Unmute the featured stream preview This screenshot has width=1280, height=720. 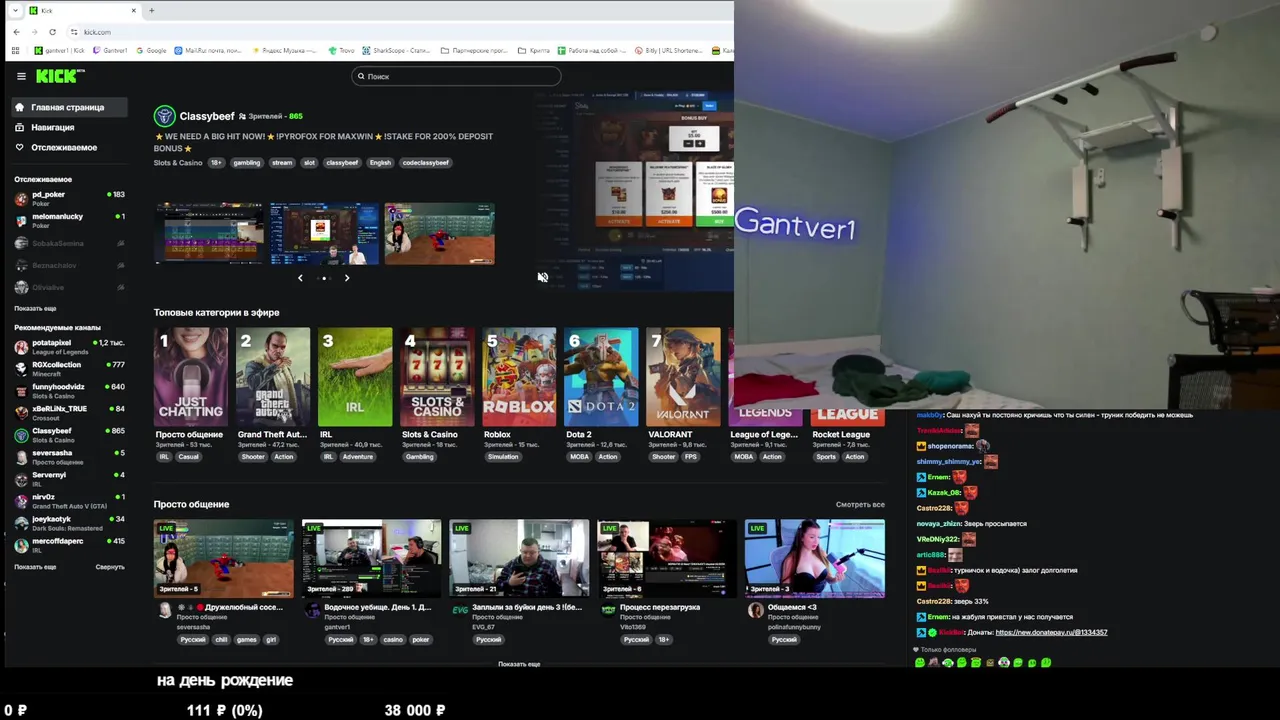click(x=542, y=277)
